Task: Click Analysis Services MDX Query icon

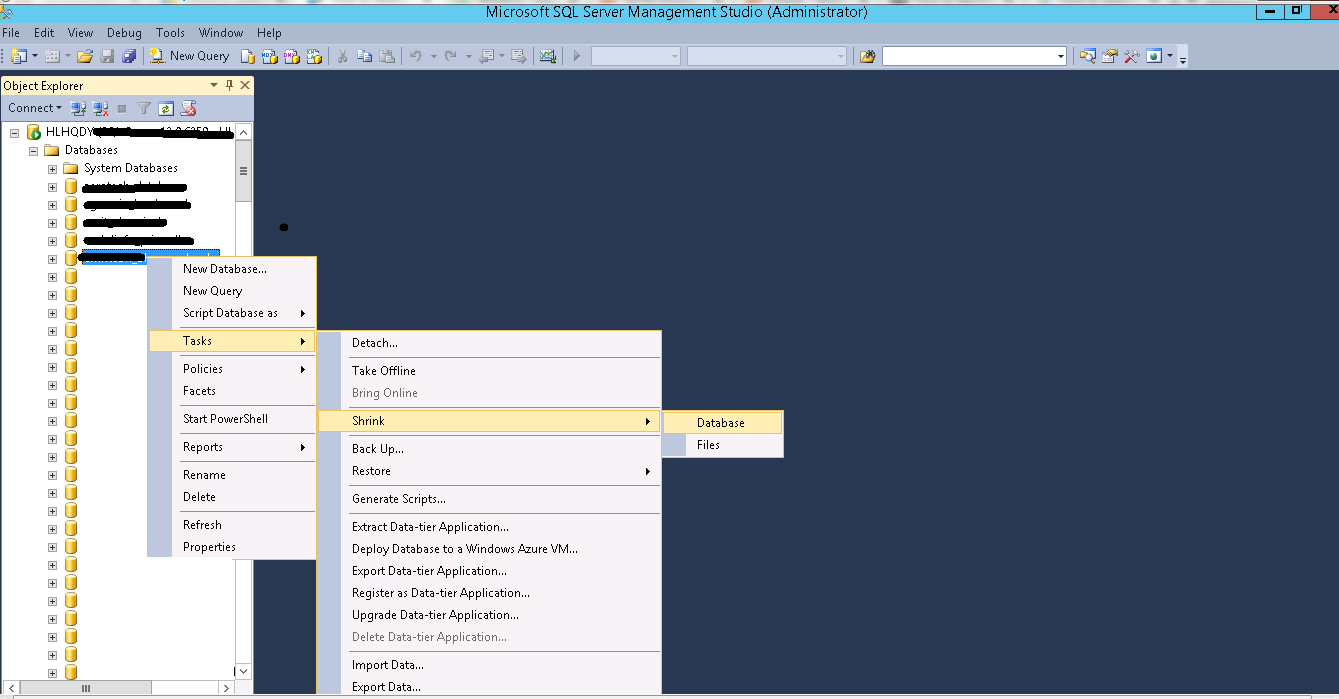Action: (270, 56)
